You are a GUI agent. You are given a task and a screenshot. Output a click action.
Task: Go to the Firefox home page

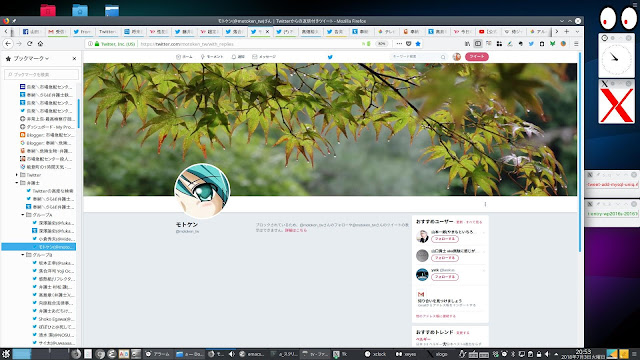click(x=40, y=44)
